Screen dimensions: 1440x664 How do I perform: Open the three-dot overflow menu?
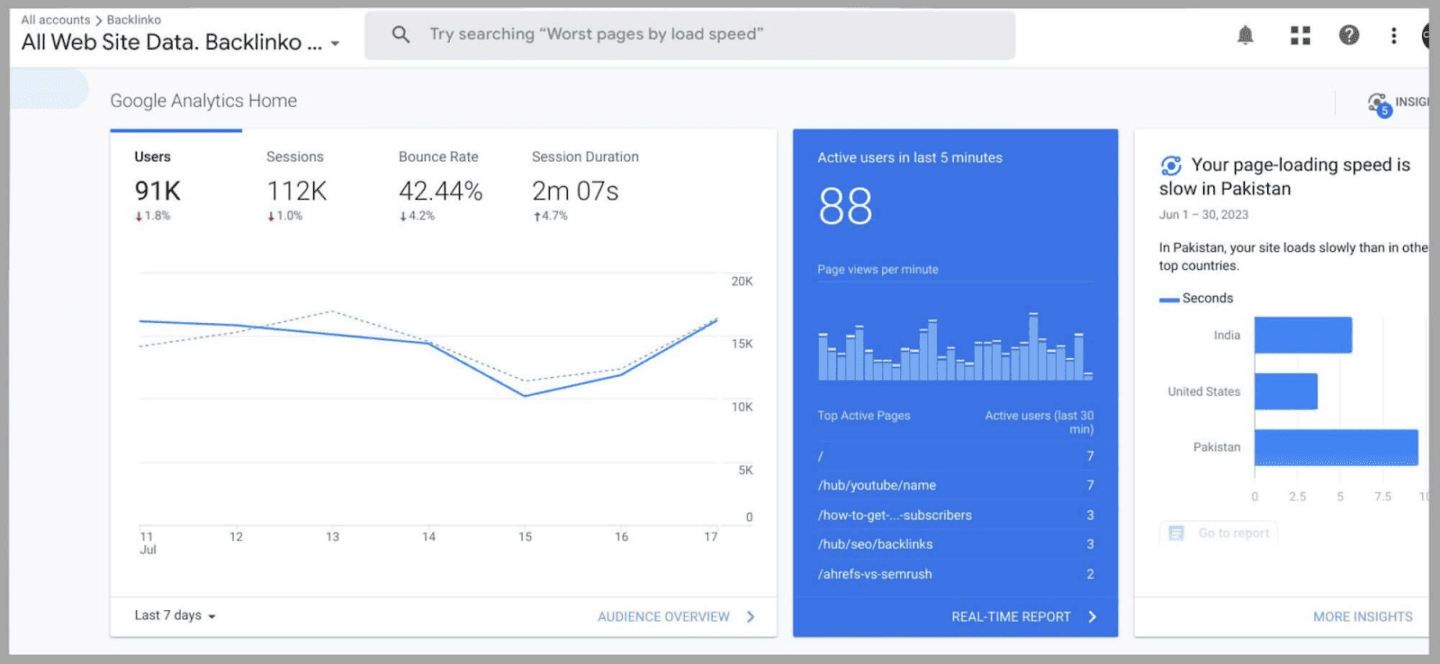pos(1393,35)
